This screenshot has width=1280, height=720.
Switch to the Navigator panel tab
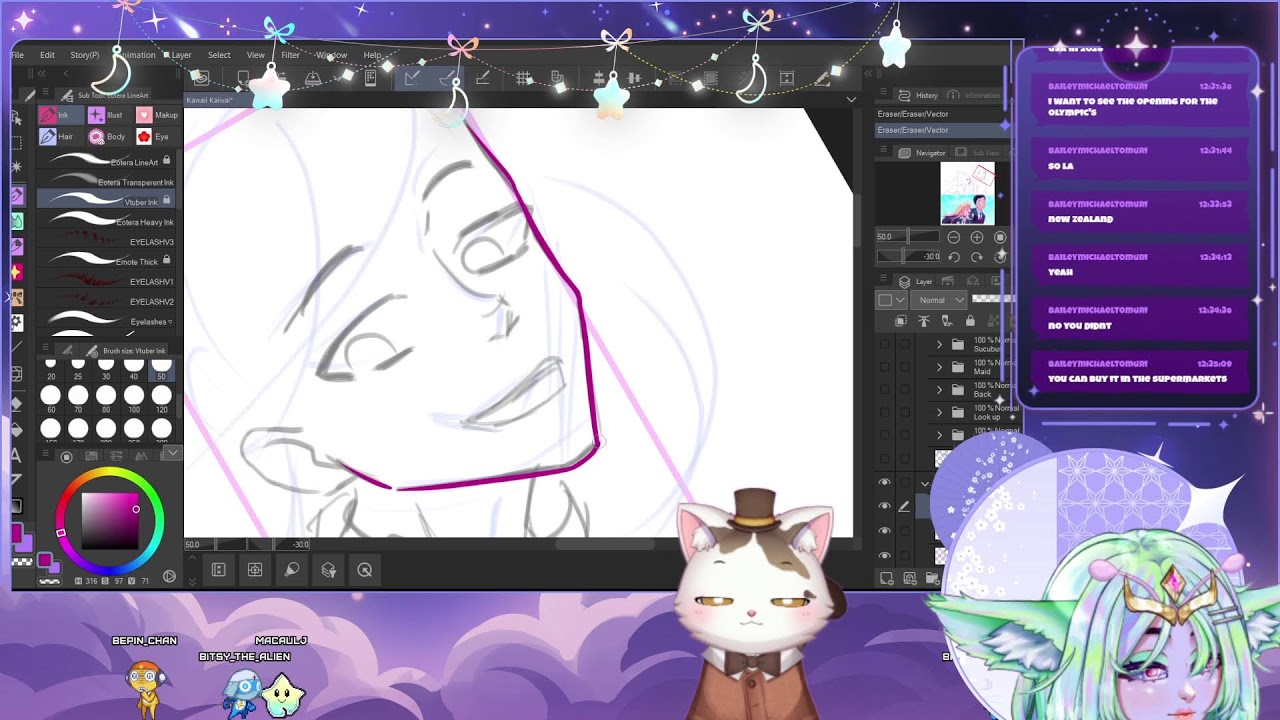[x=923, y=153]
